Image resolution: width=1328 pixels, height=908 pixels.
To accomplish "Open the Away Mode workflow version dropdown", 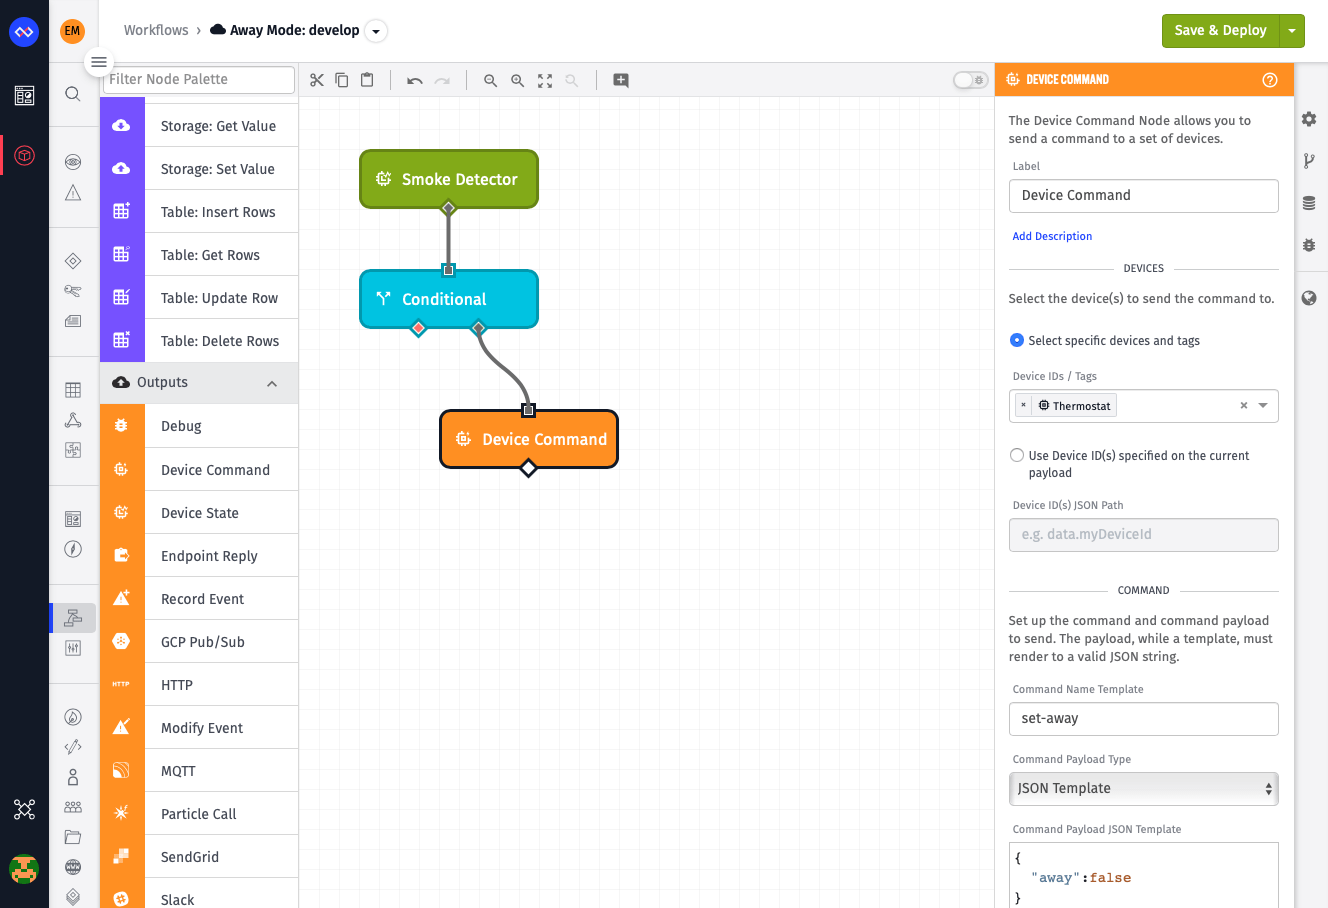I will [x=376, y=31].
